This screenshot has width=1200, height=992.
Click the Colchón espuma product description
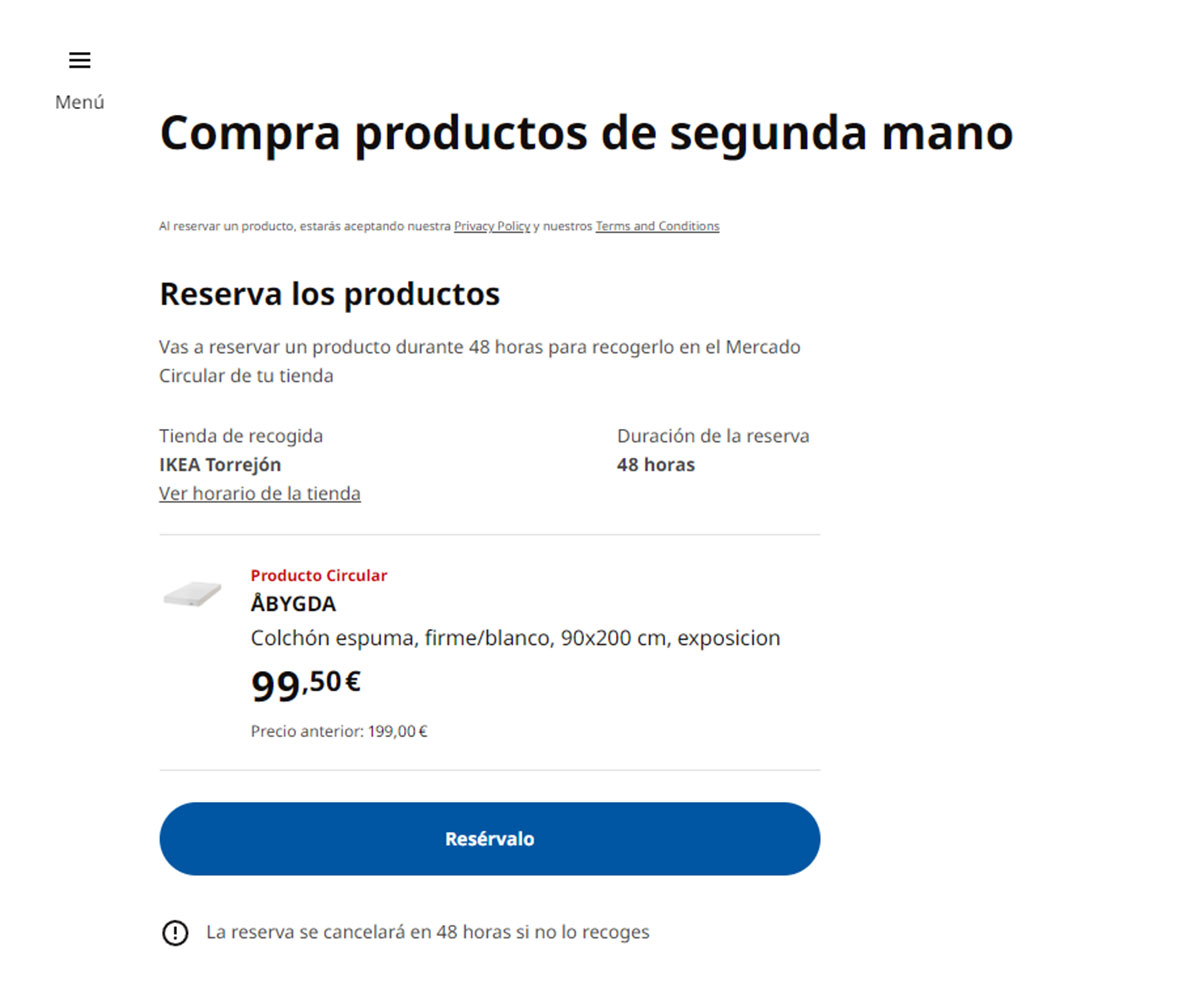point(515,638)
